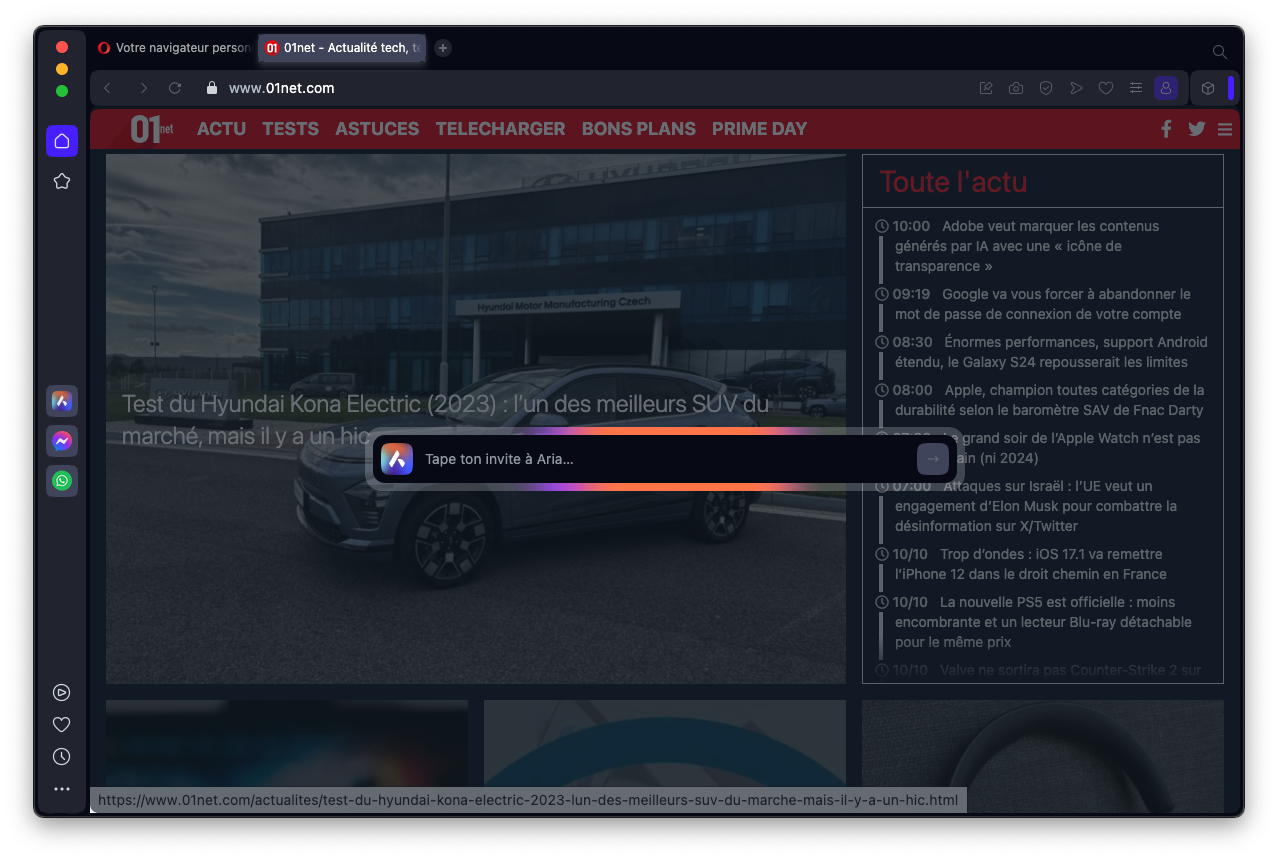1278x859 pixels.
Task: Go back with the browser back arrow
Action: pos(108,88)
